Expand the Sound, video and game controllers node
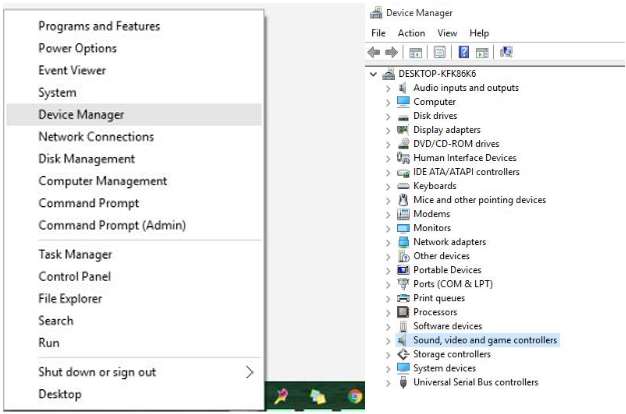626x414 pixels. [388, 340]
